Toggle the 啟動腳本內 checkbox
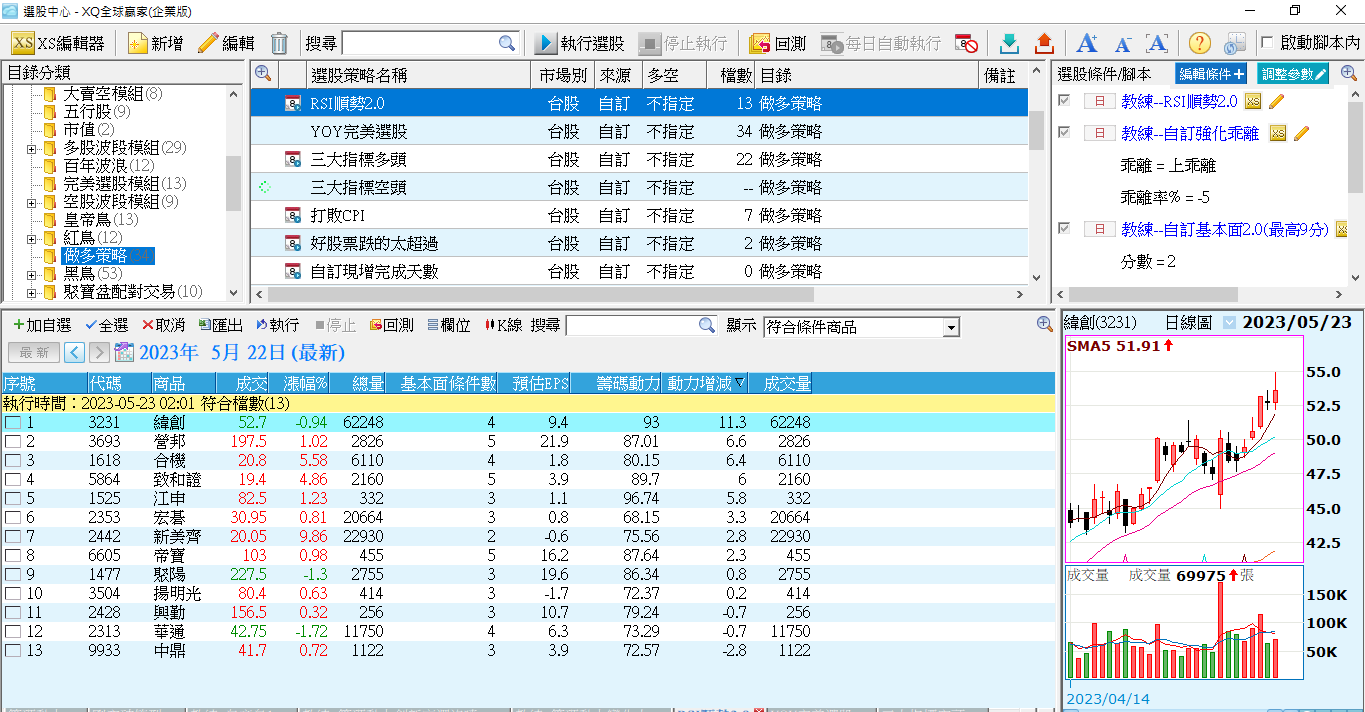 1268,43
